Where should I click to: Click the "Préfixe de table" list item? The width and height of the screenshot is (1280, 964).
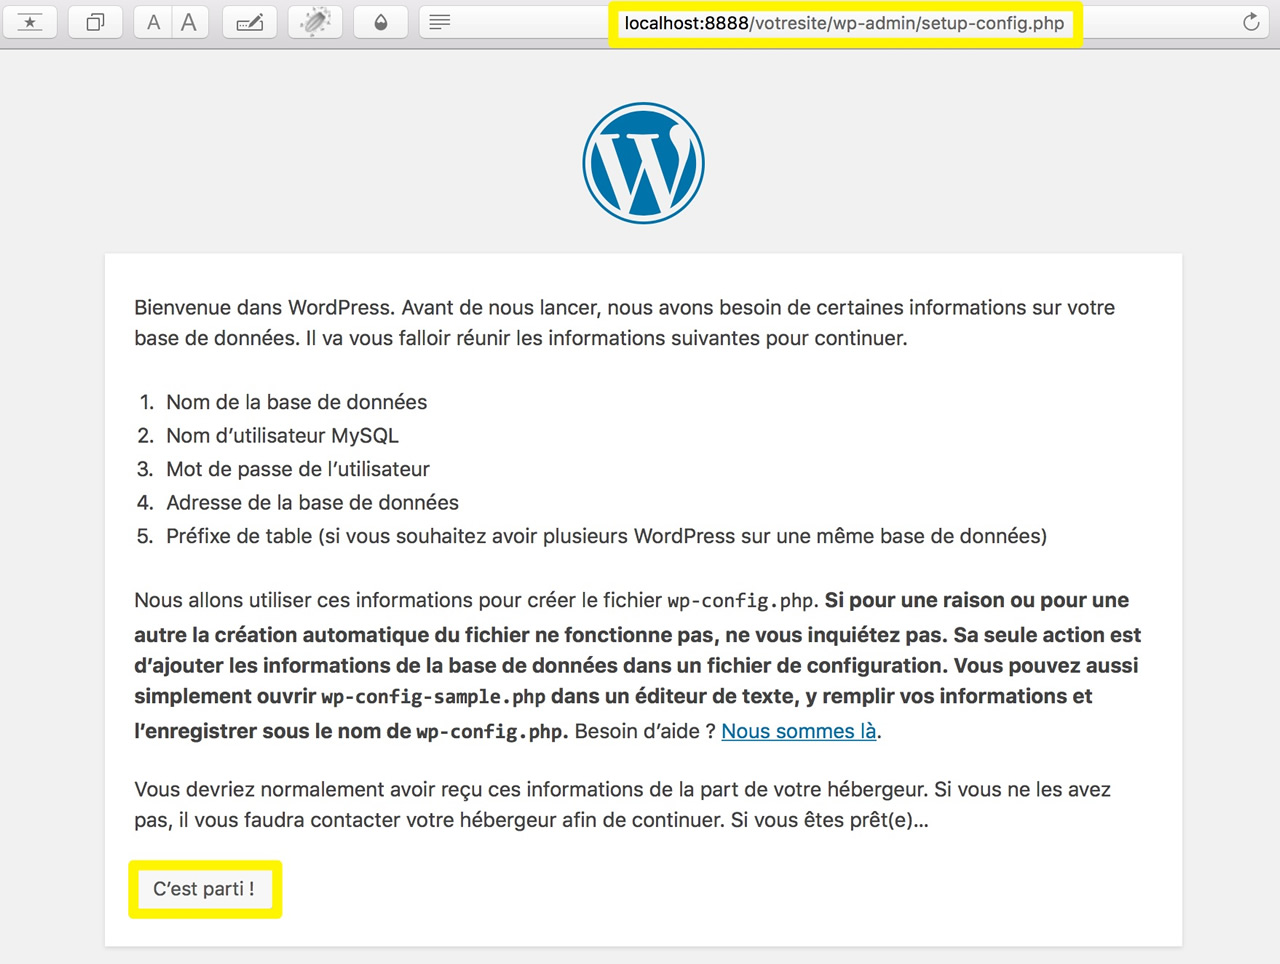tap(606, 536)
